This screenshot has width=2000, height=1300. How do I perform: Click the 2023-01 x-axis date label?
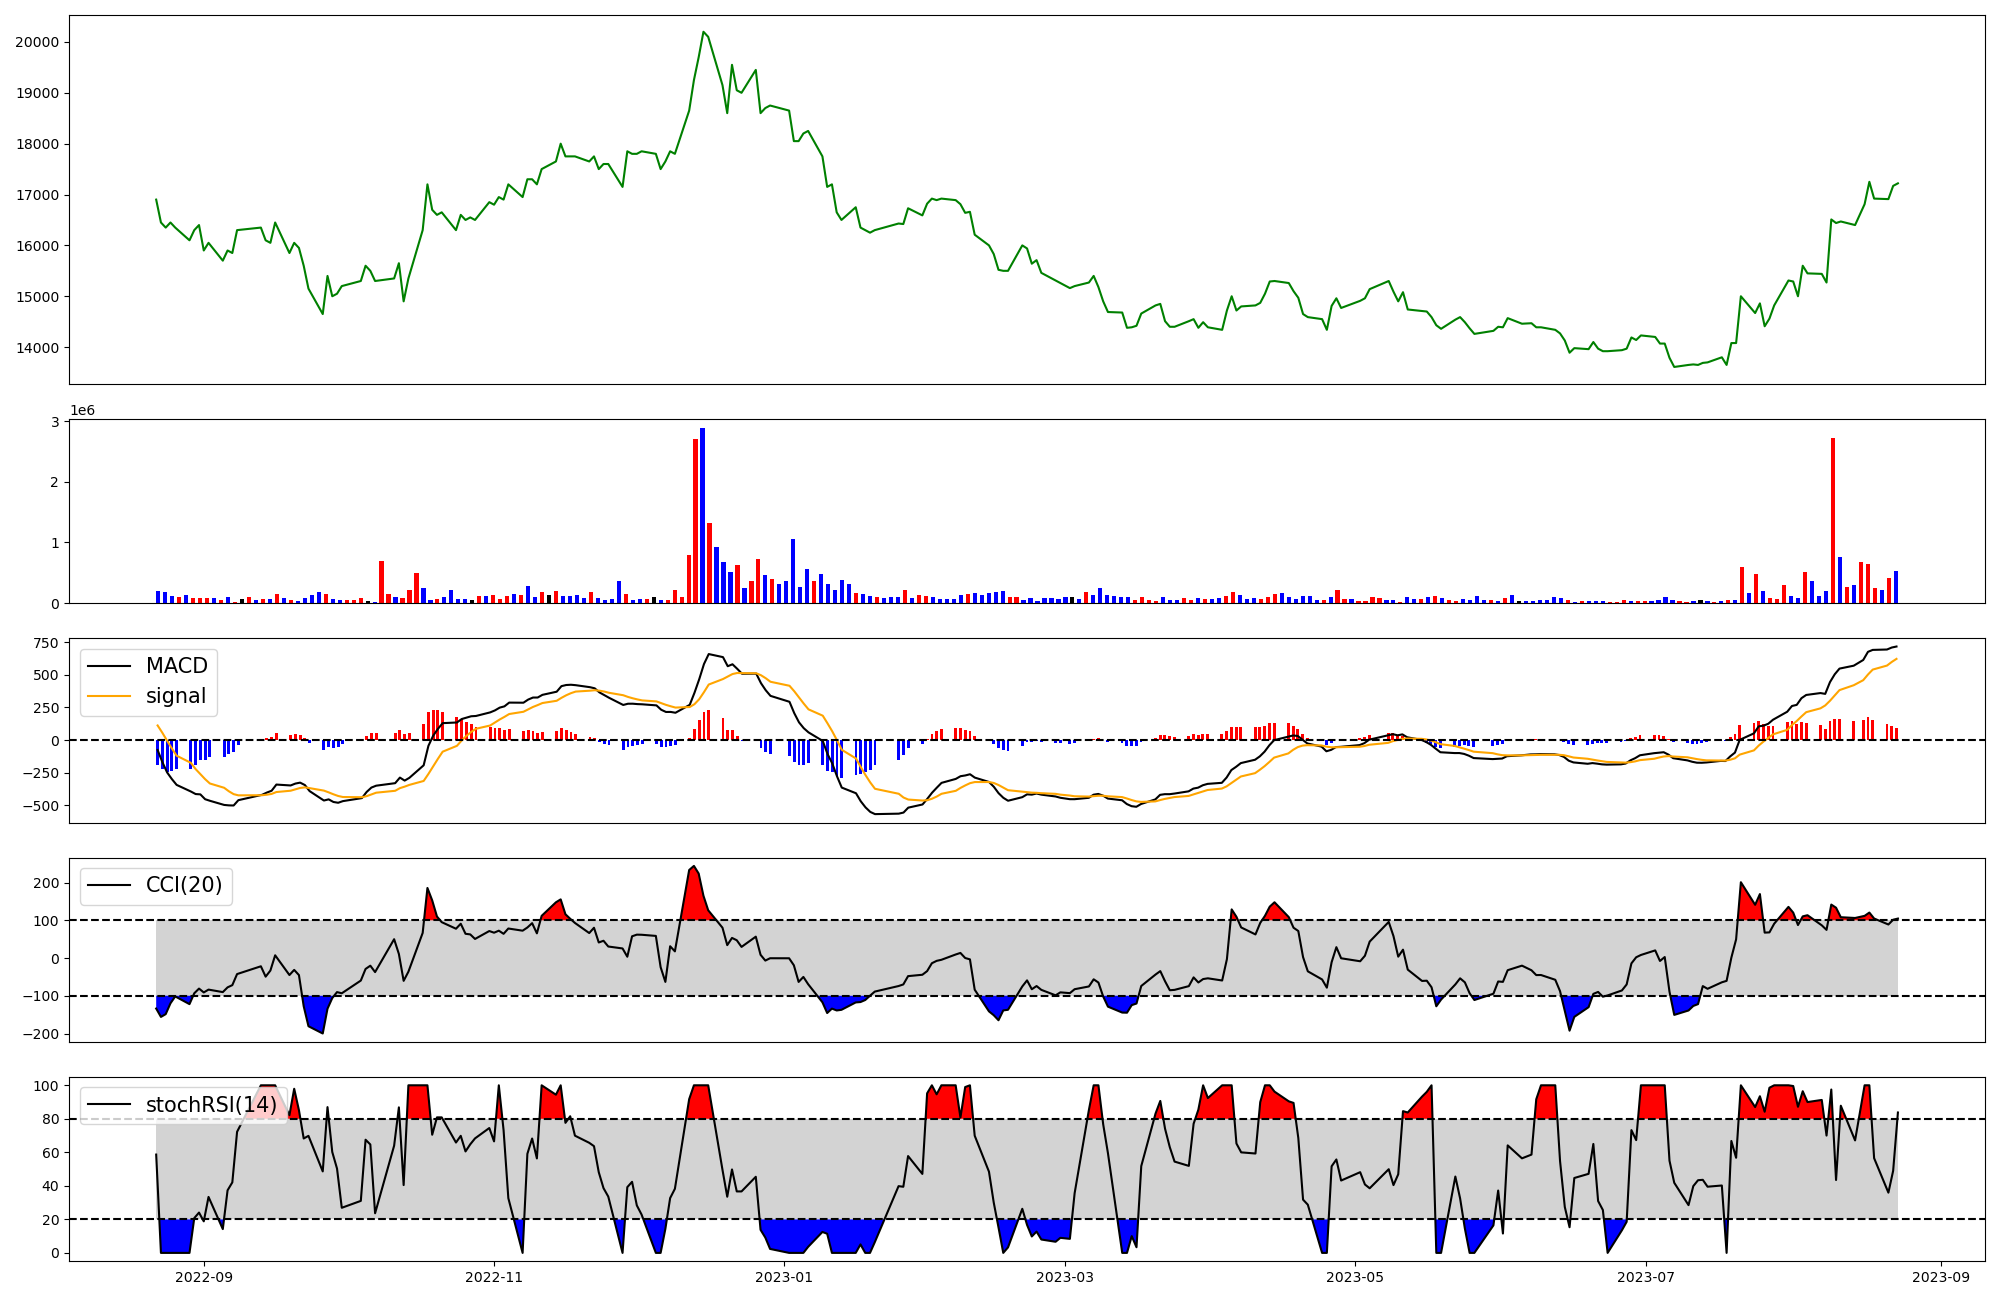(x=784, y=1277)
